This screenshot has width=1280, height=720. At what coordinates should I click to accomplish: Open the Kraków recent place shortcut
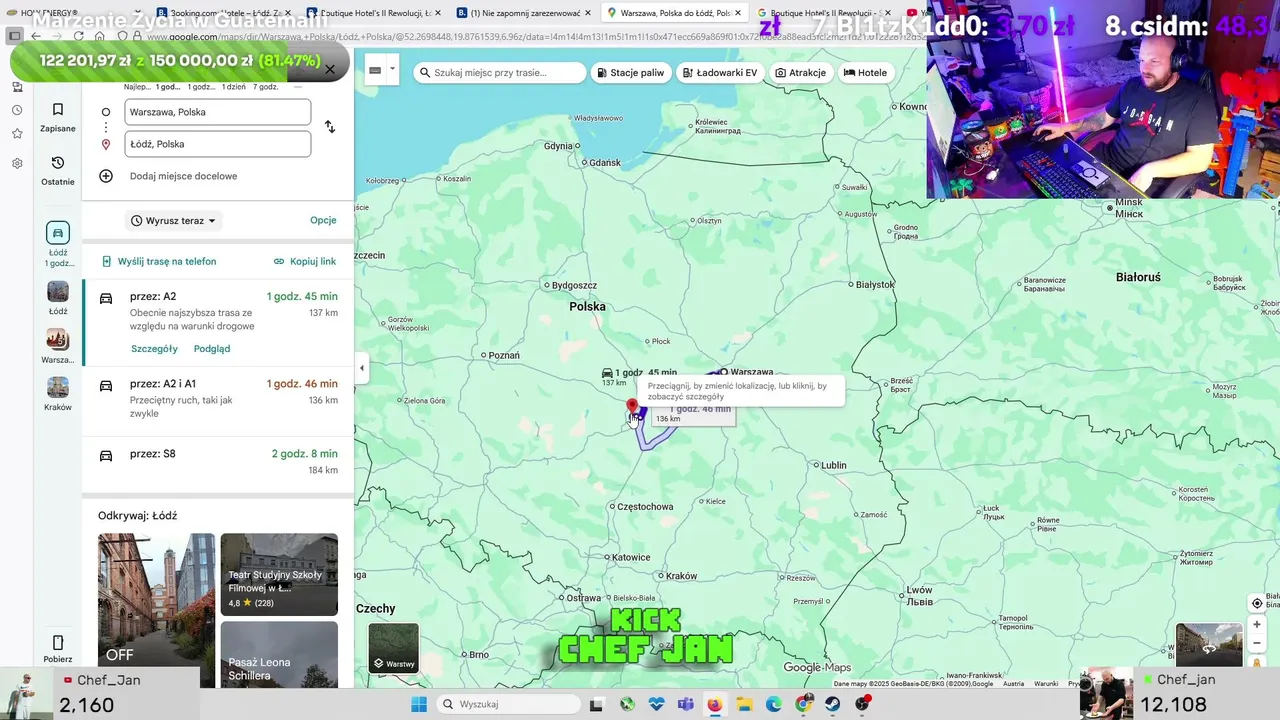click(58, 387)
